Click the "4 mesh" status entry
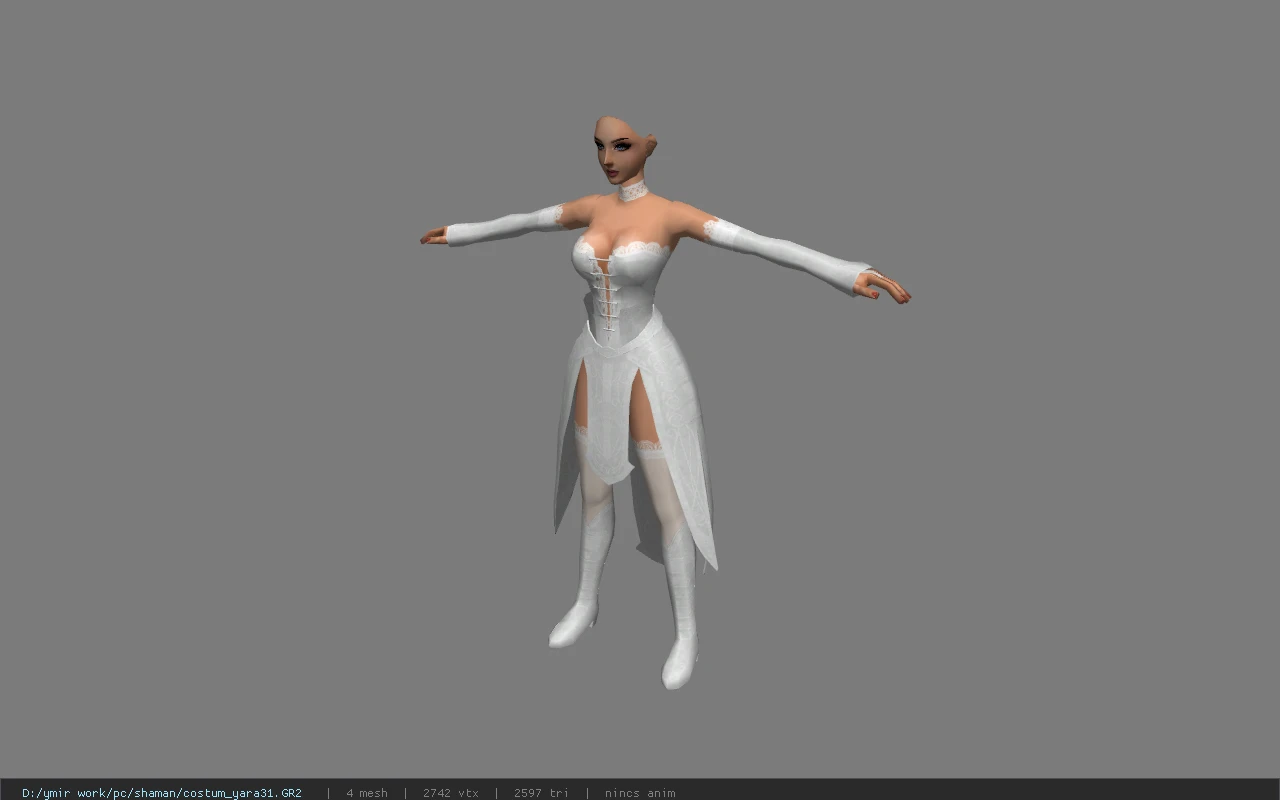 tap(367, 793)
